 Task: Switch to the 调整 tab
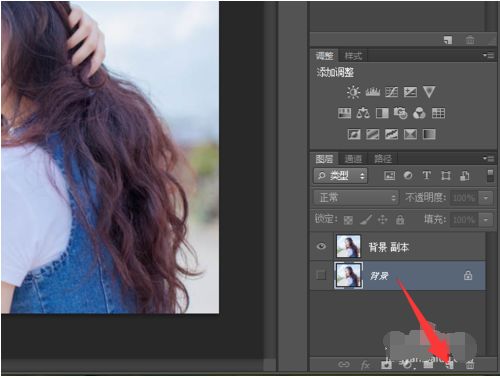click(x=324, y=56)
